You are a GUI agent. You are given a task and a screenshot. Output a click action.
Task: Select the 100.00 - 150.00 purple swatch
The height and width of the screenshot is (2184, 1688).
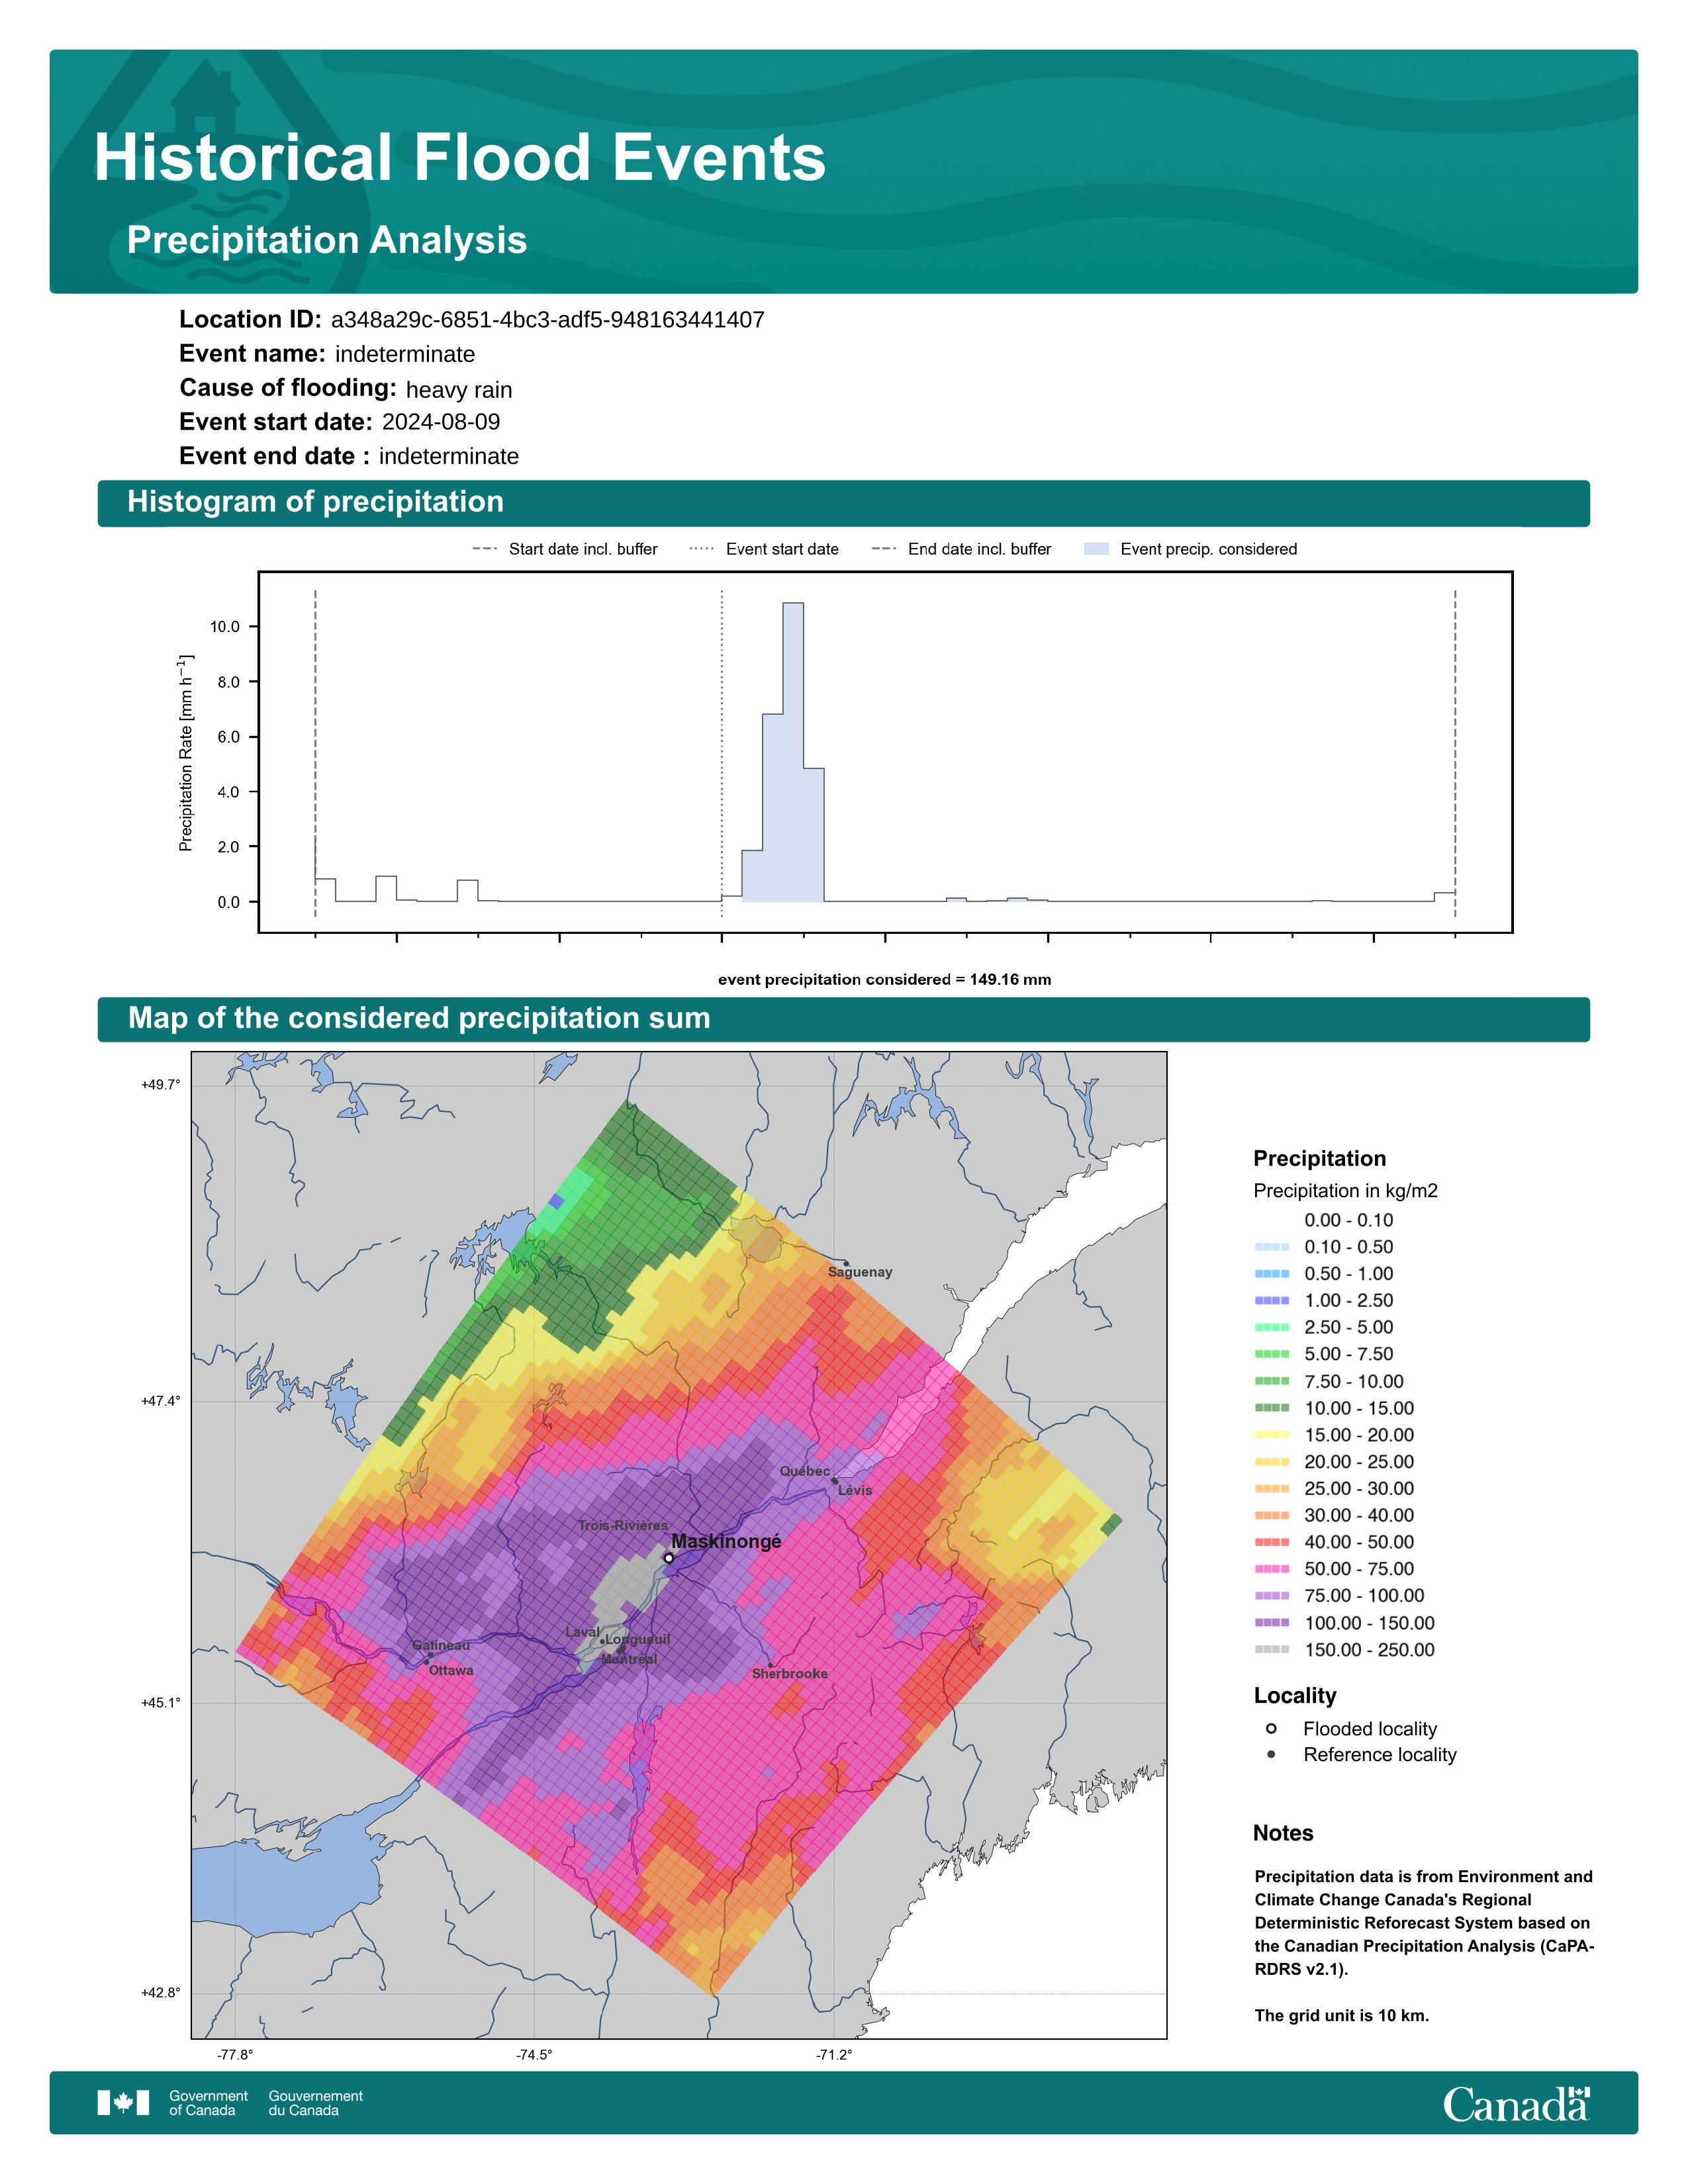pyautogui.click(x=1272, y=1622)
